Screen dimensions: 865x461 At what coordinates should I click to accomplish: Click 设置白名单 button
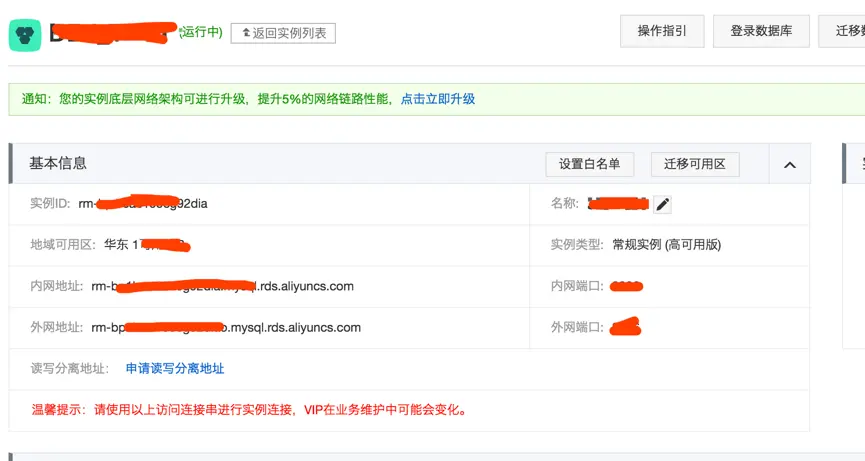[590, 164]
